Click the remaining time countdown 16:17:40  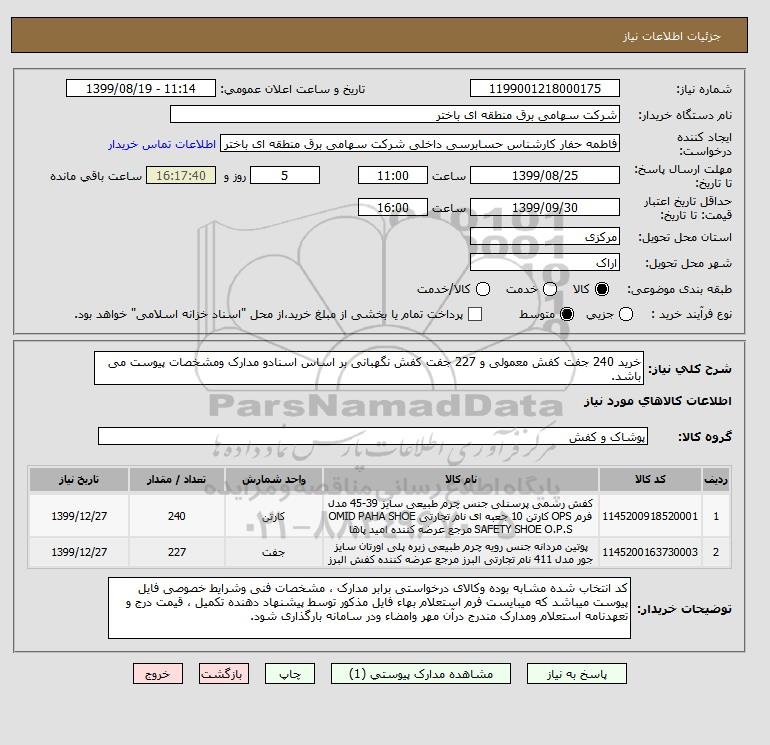pyautogui.click(x=181, y=175)
